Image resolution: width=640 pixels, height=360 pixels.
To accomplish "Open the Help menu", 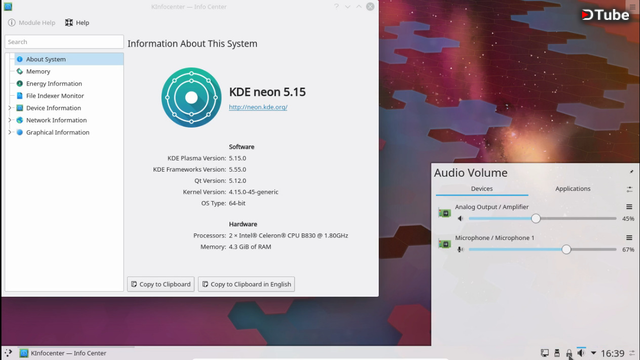I will (77, 22).
